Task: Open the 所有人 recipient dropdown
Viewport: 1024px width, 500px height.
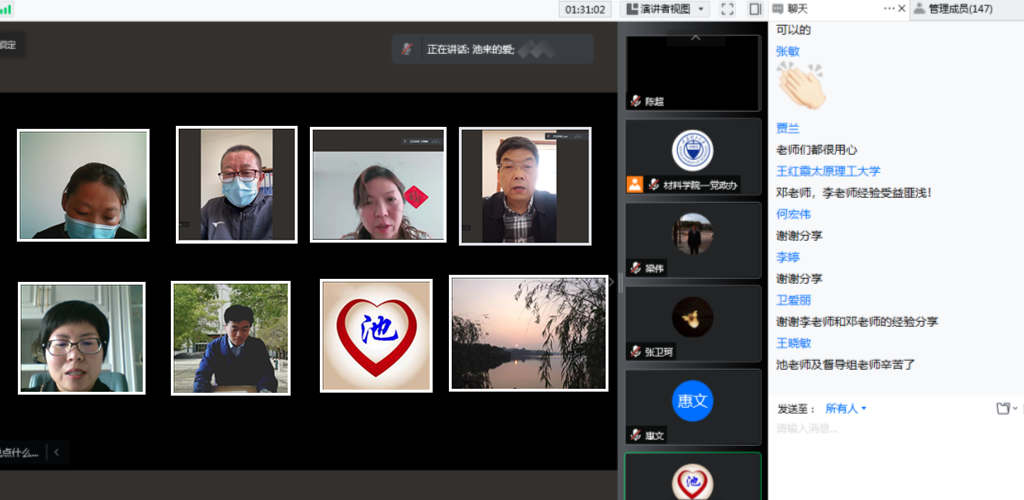Action: click(846, 408)
